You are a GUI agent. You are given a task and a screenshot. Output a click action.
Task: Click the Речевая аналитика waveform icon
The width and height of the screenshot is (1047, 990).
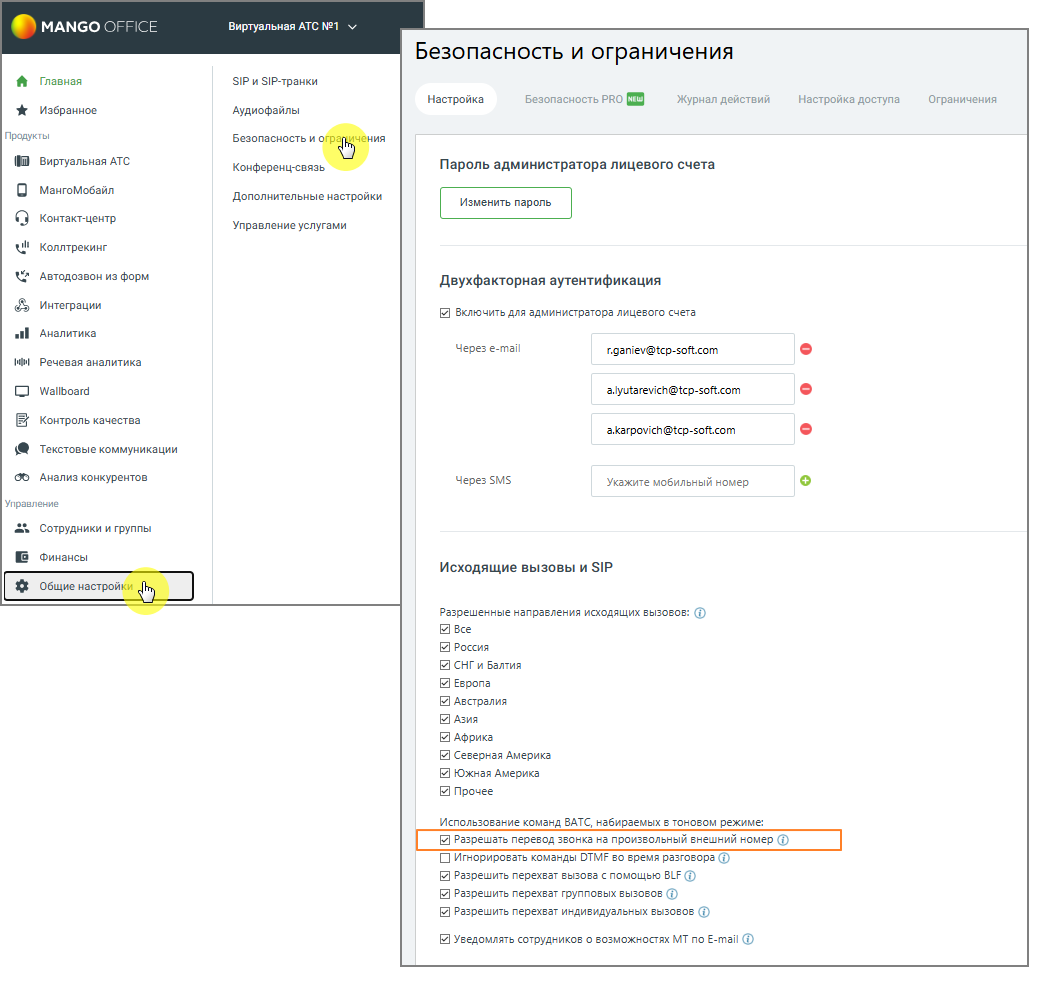(x=22, y=362)
